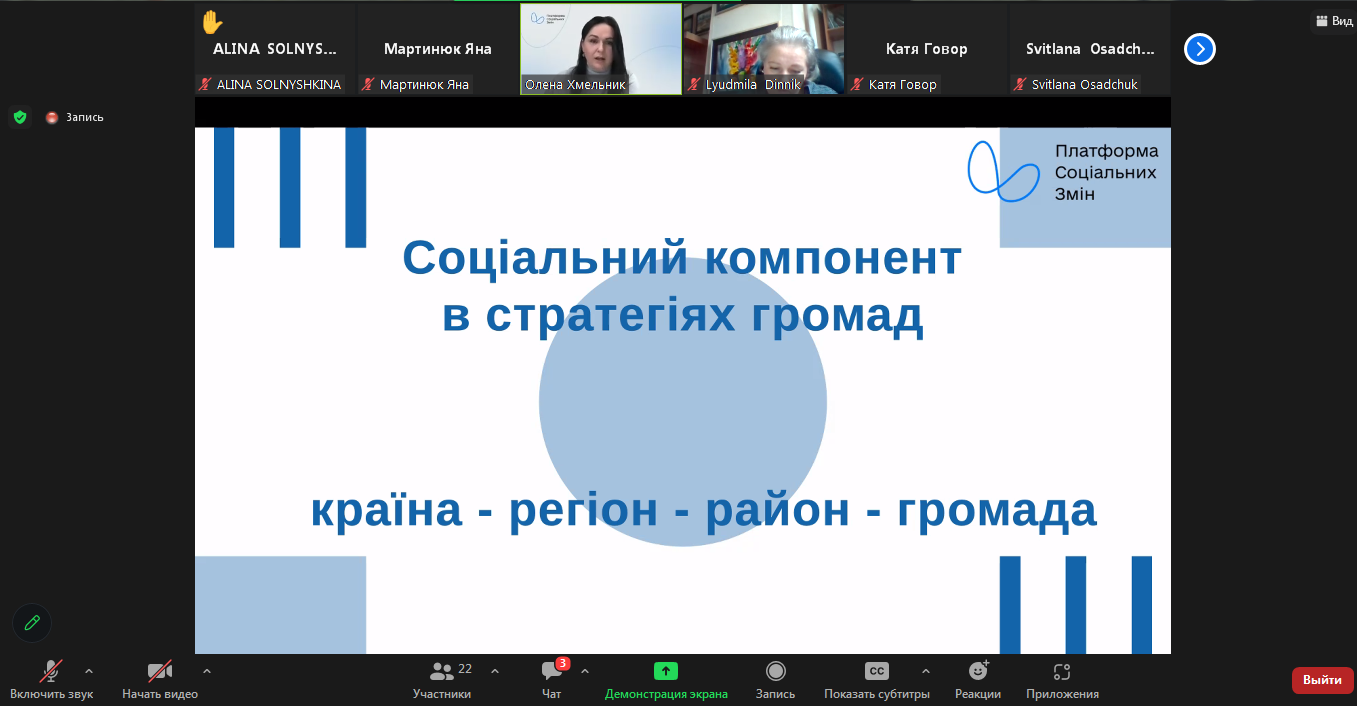Image resolution: width=1357 pixels, height=706 pixels.
Task: Open the View (Вид) layout menu
Action: (1335, 21)
